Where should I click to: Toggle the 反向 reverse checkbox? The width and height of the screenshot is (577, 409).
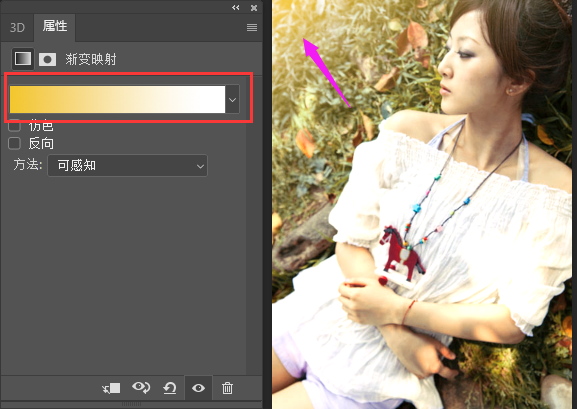coord(14,144)
